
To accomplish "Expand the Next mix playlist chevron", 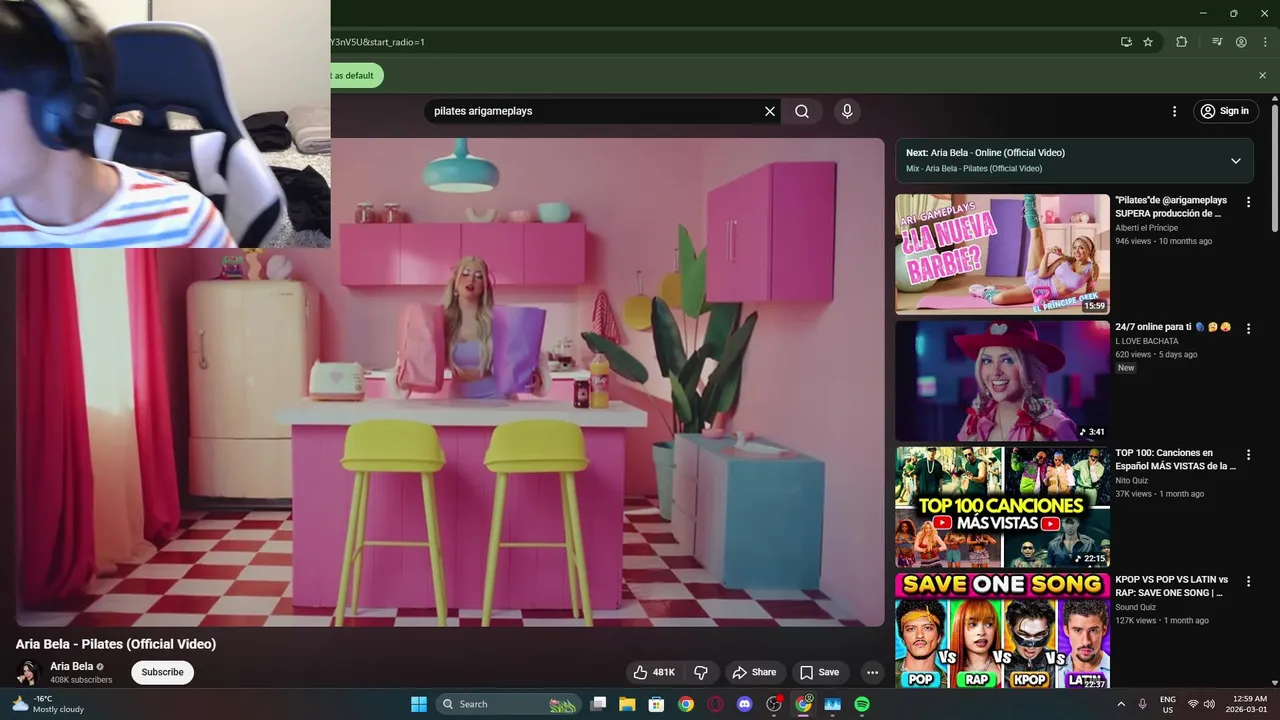I will tap(1236, 160).
